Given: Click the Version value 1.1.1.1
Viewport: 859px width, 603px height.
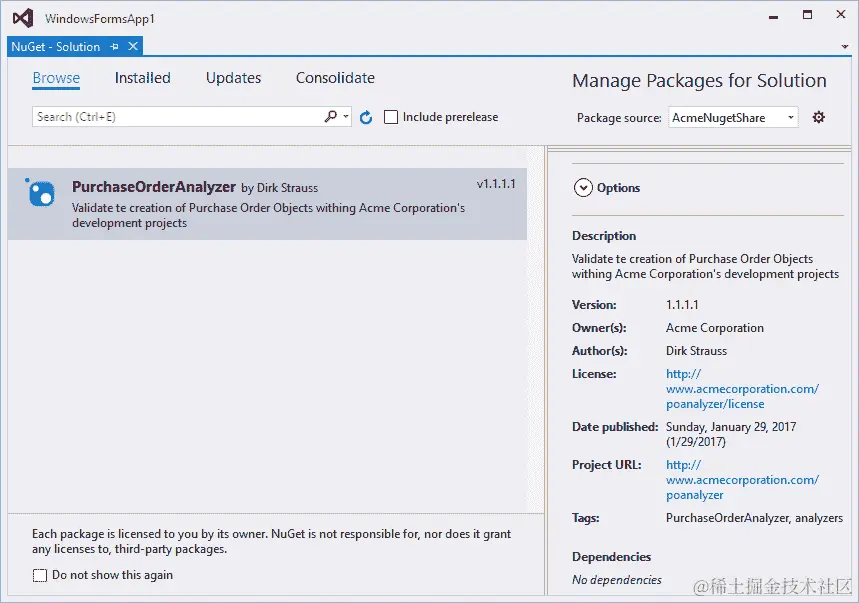Looking at the screenshot, I should (682, 305).
